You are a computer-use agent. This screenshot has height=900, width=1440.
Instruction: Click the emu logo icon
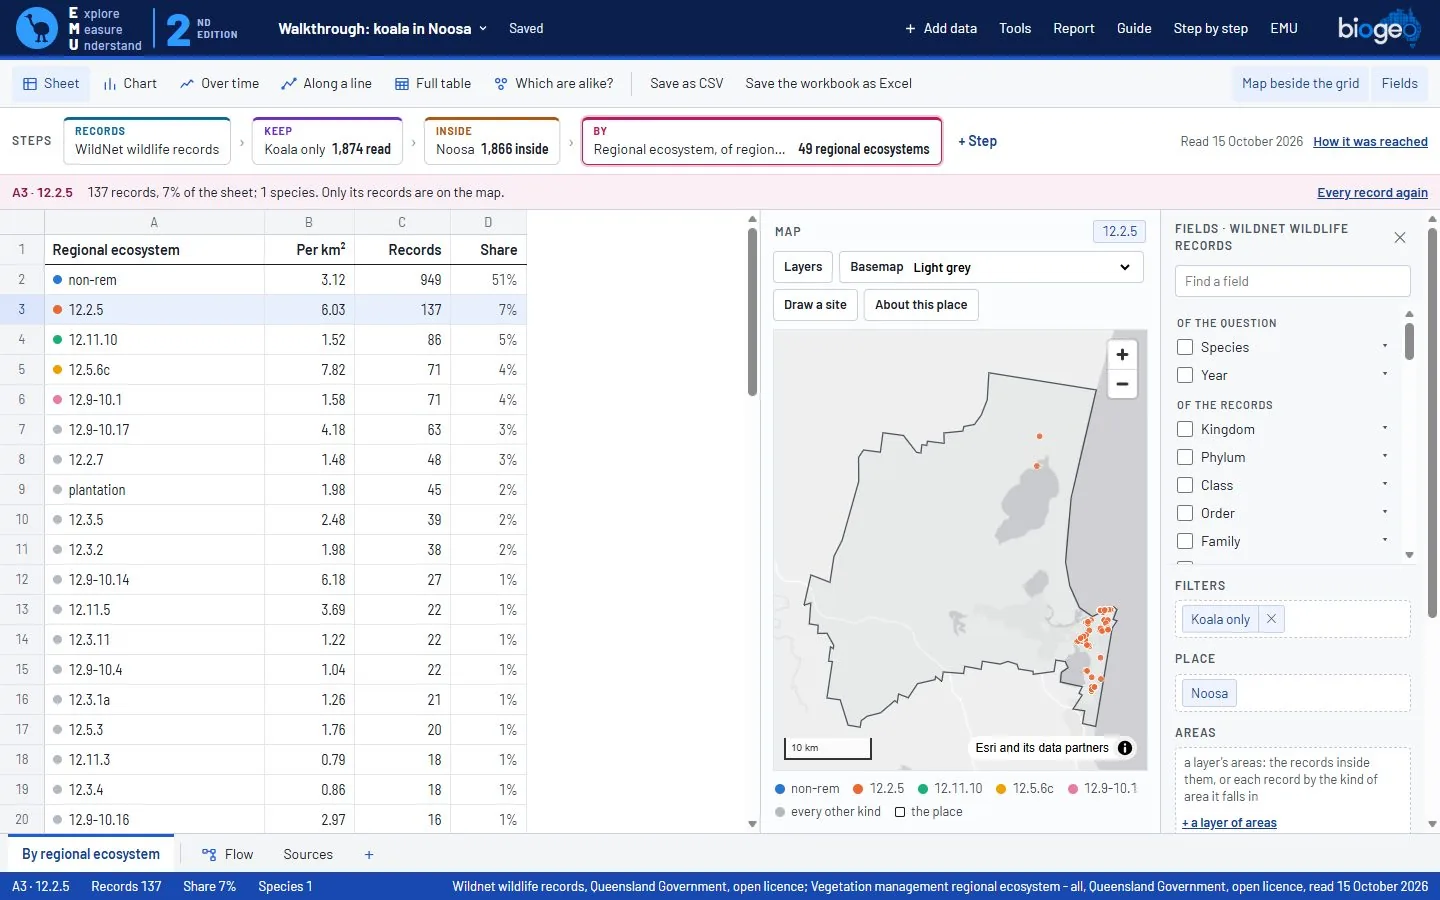(37, 28)
